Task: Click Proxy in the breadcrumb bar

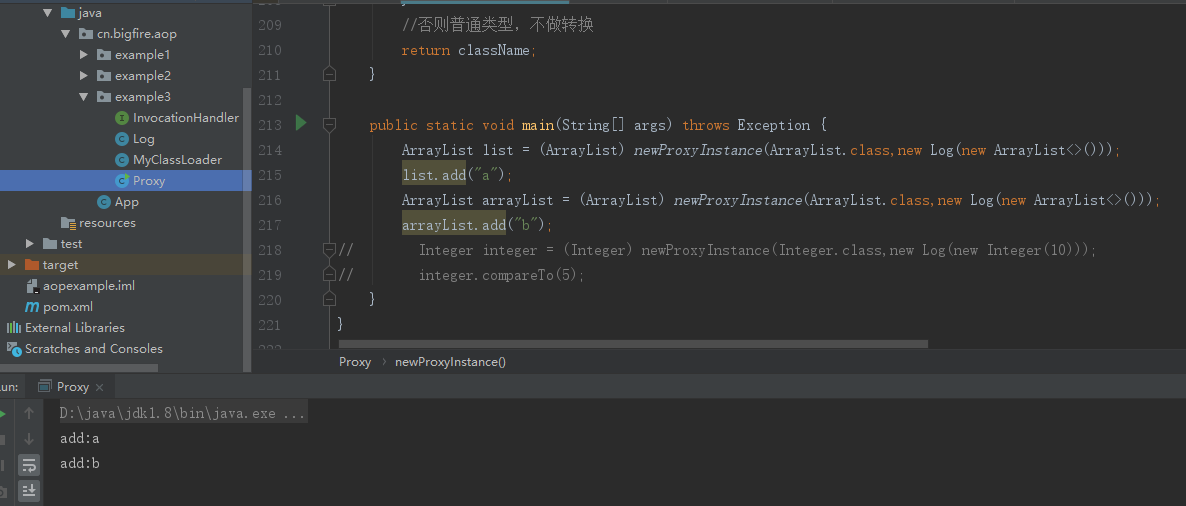Action: point(355,362)
